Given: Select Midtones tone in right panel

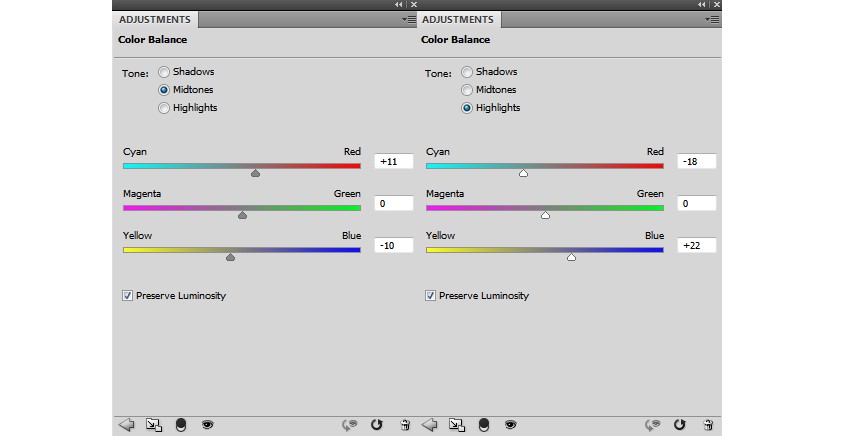Looking at the screenshot, I should (x=467, y=90).
